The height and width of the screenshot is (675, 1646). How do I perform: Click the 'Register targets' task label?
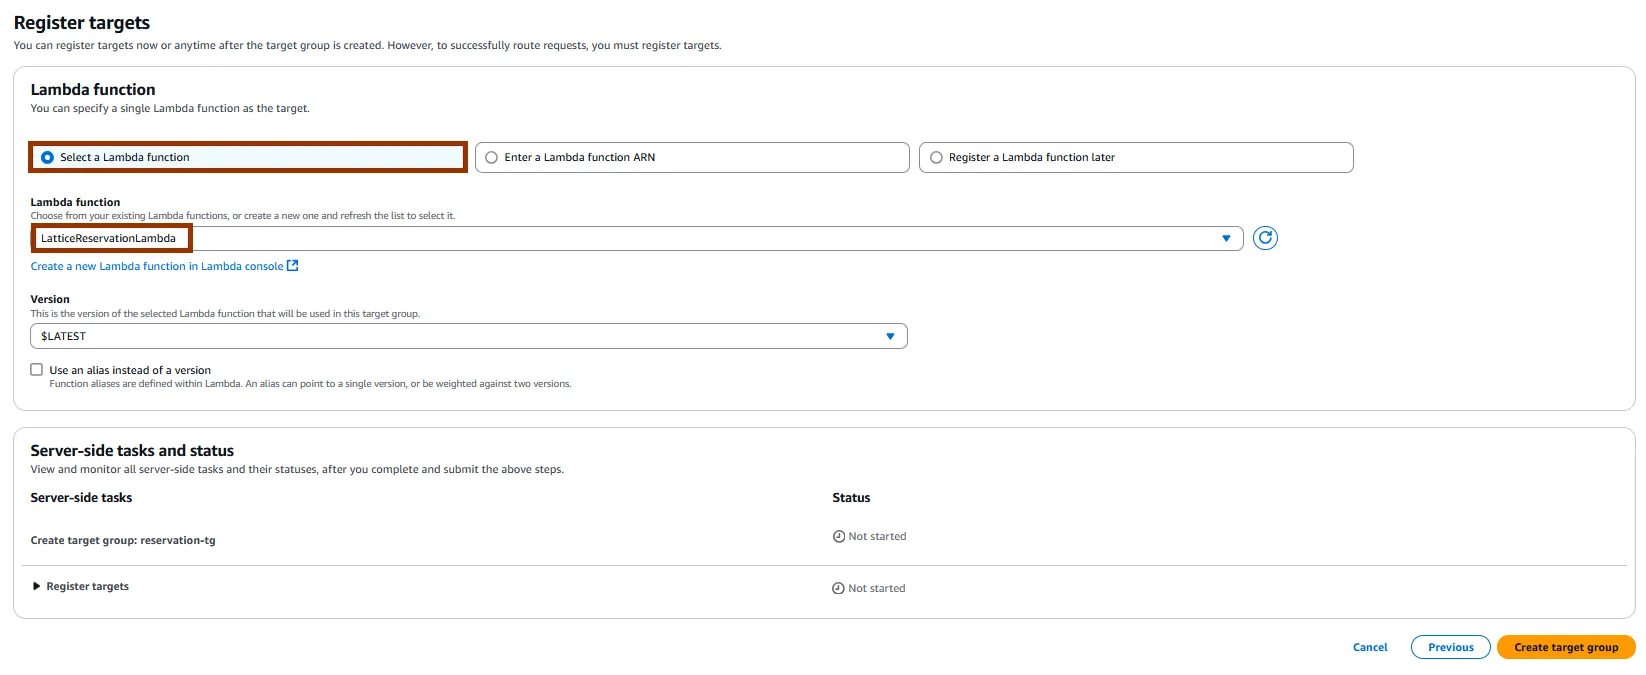[x=88, y=587]
